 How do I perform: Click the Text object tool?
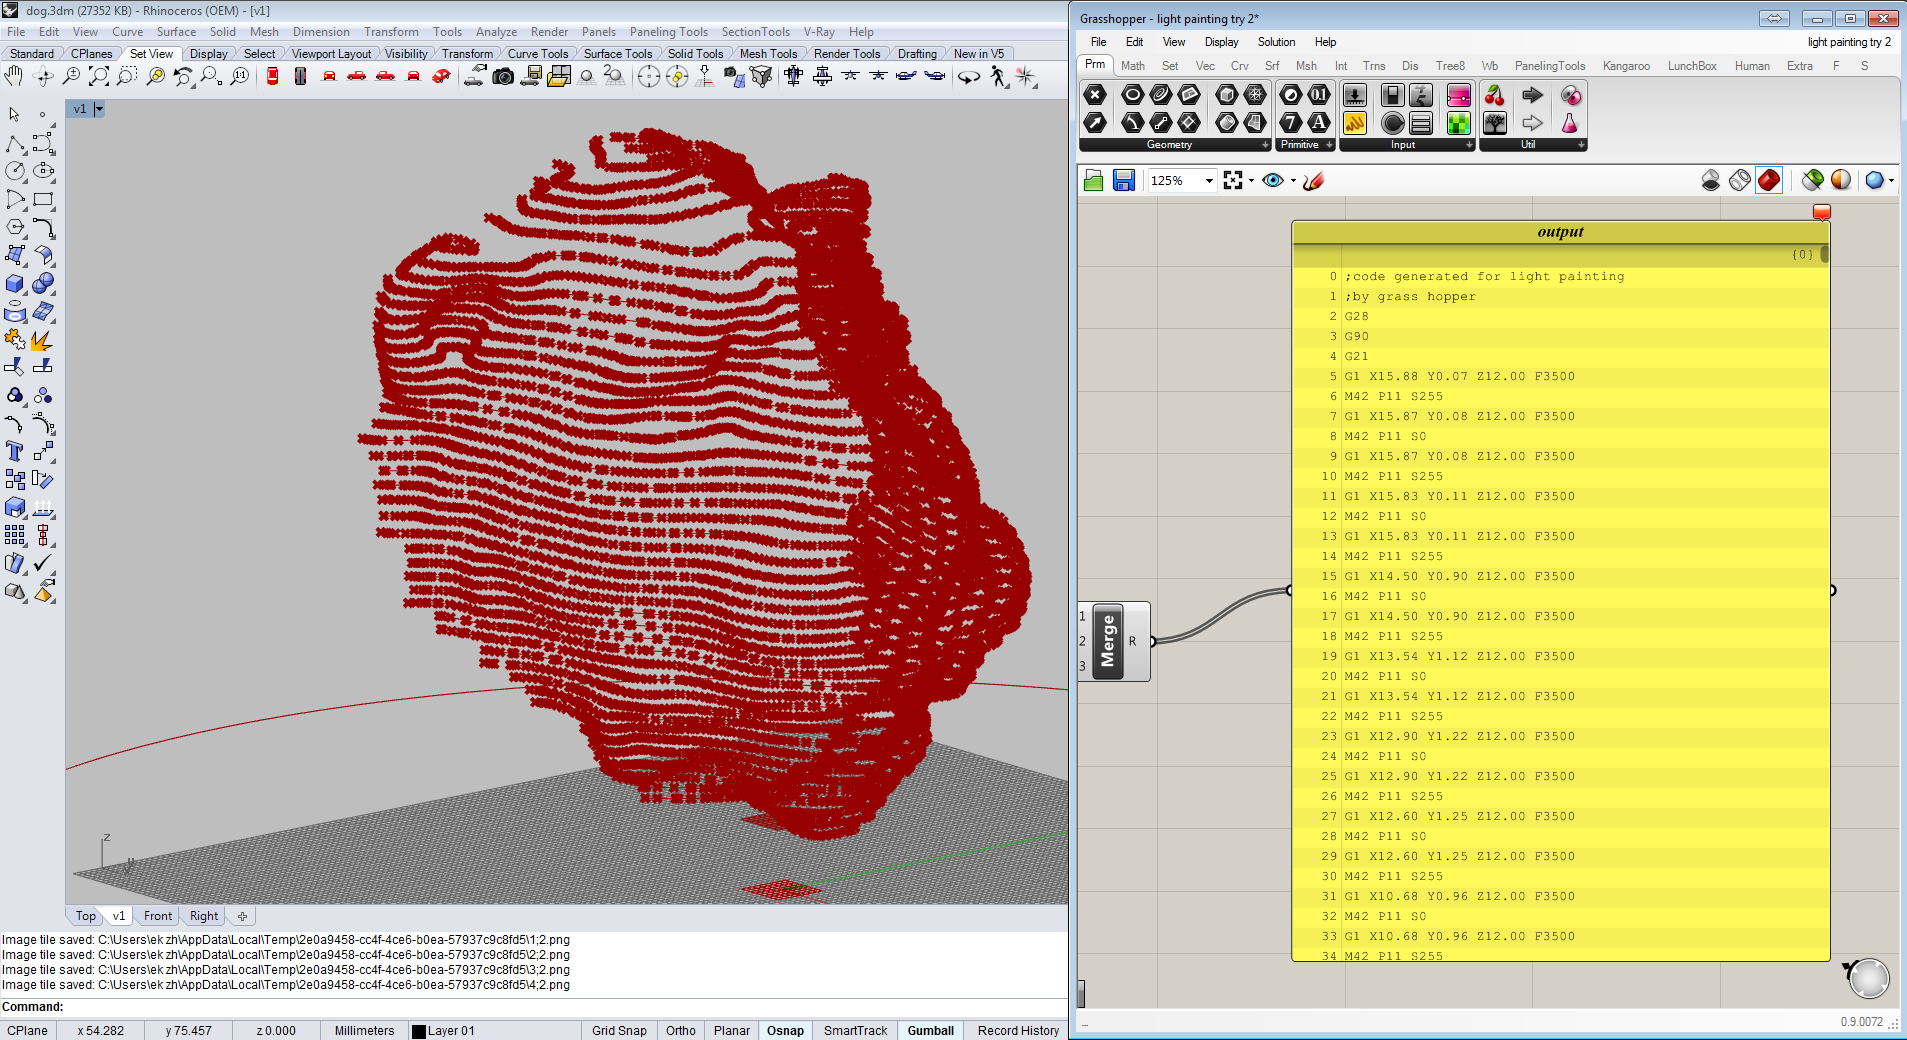point(14,452)
